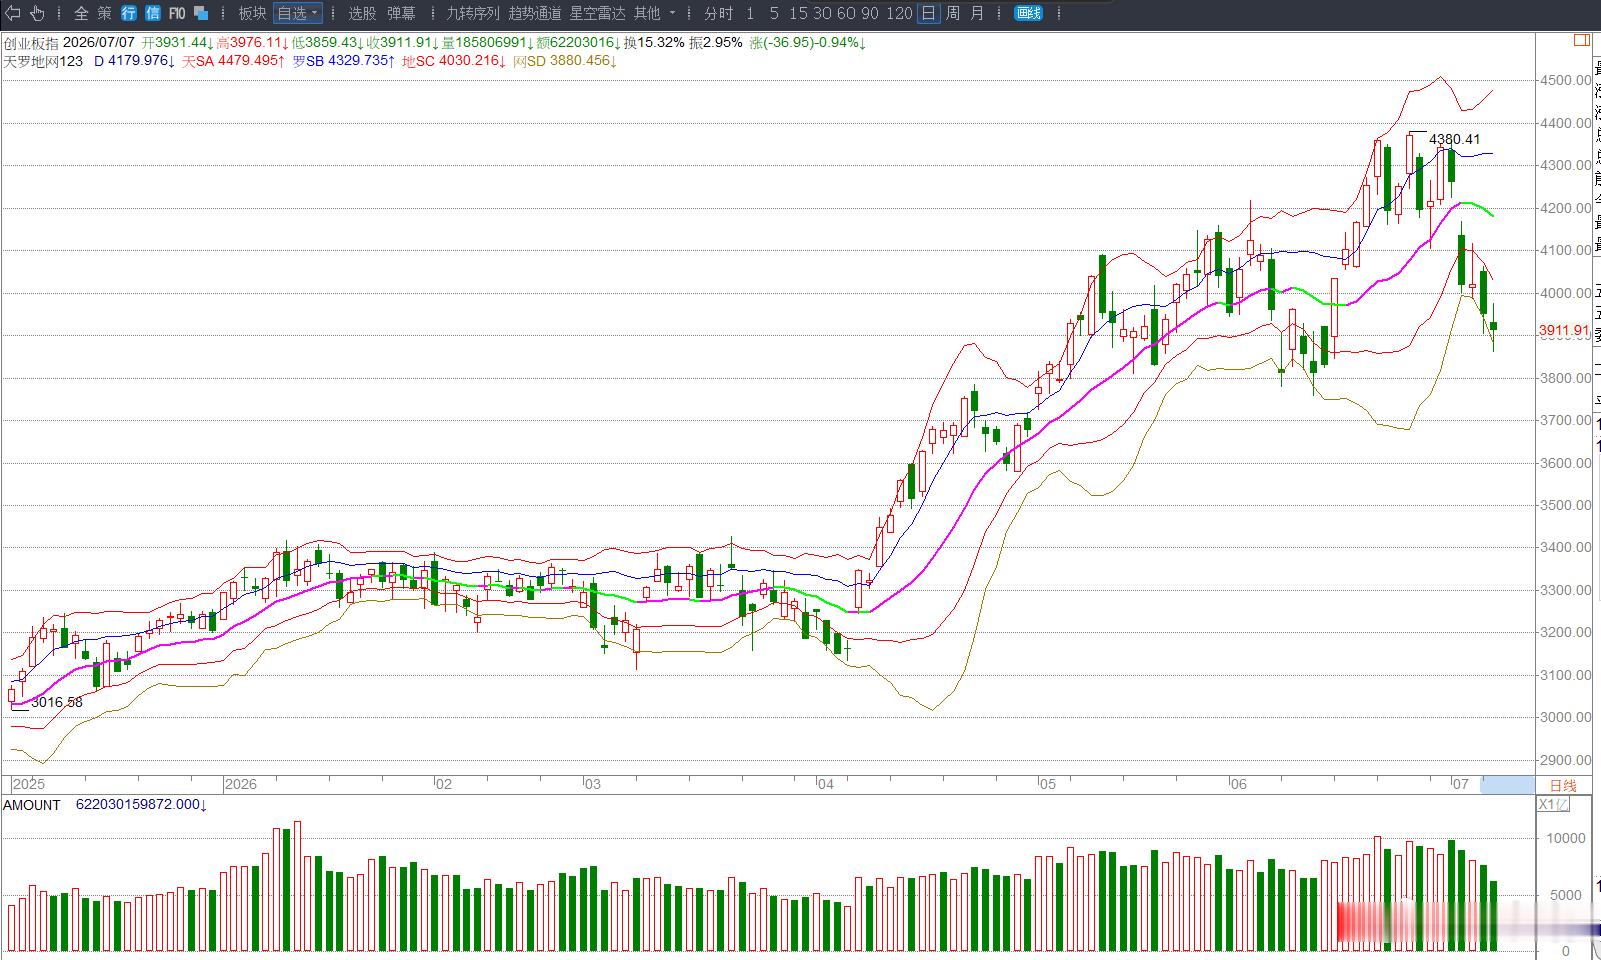Open the 板块 sector menu

click(x=252, y=13)
